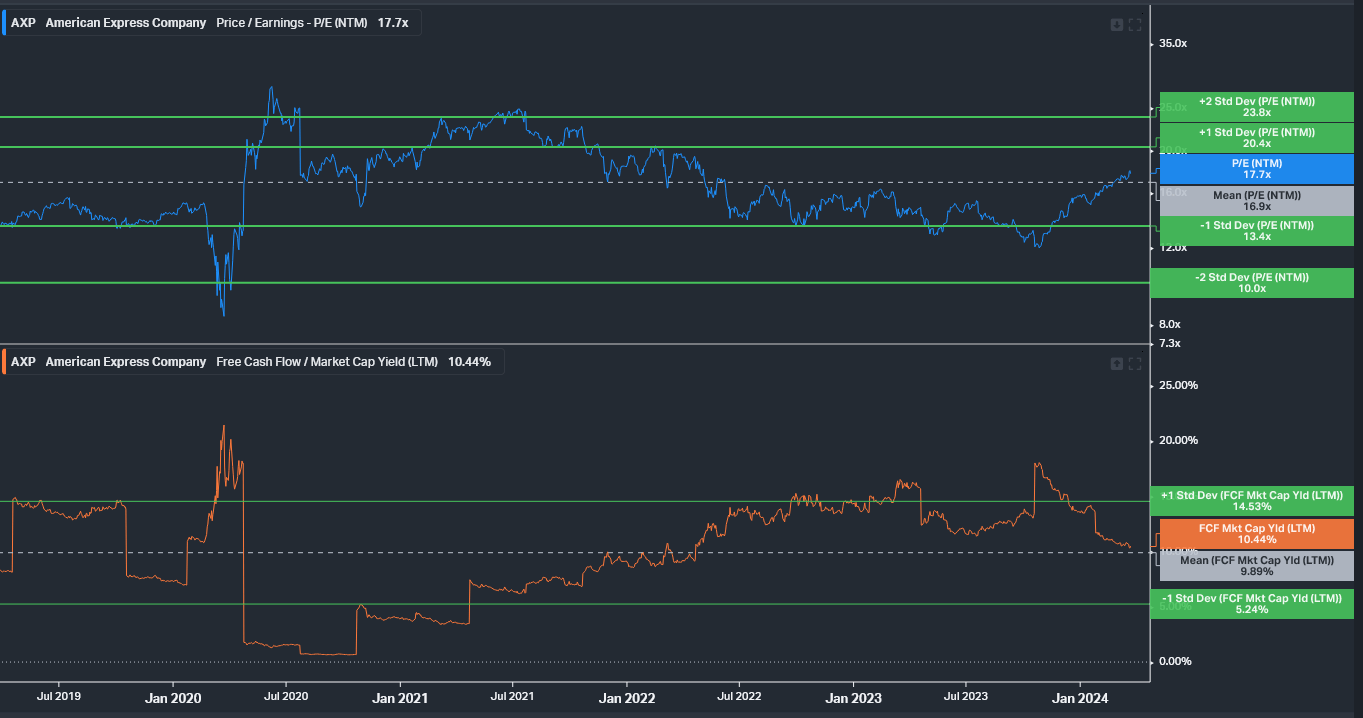Viewport: 1363px width, 718px height.
Task: Click the Mean (FCF Mkt Cap Yld) legend label
Action: coord(1253,564)
